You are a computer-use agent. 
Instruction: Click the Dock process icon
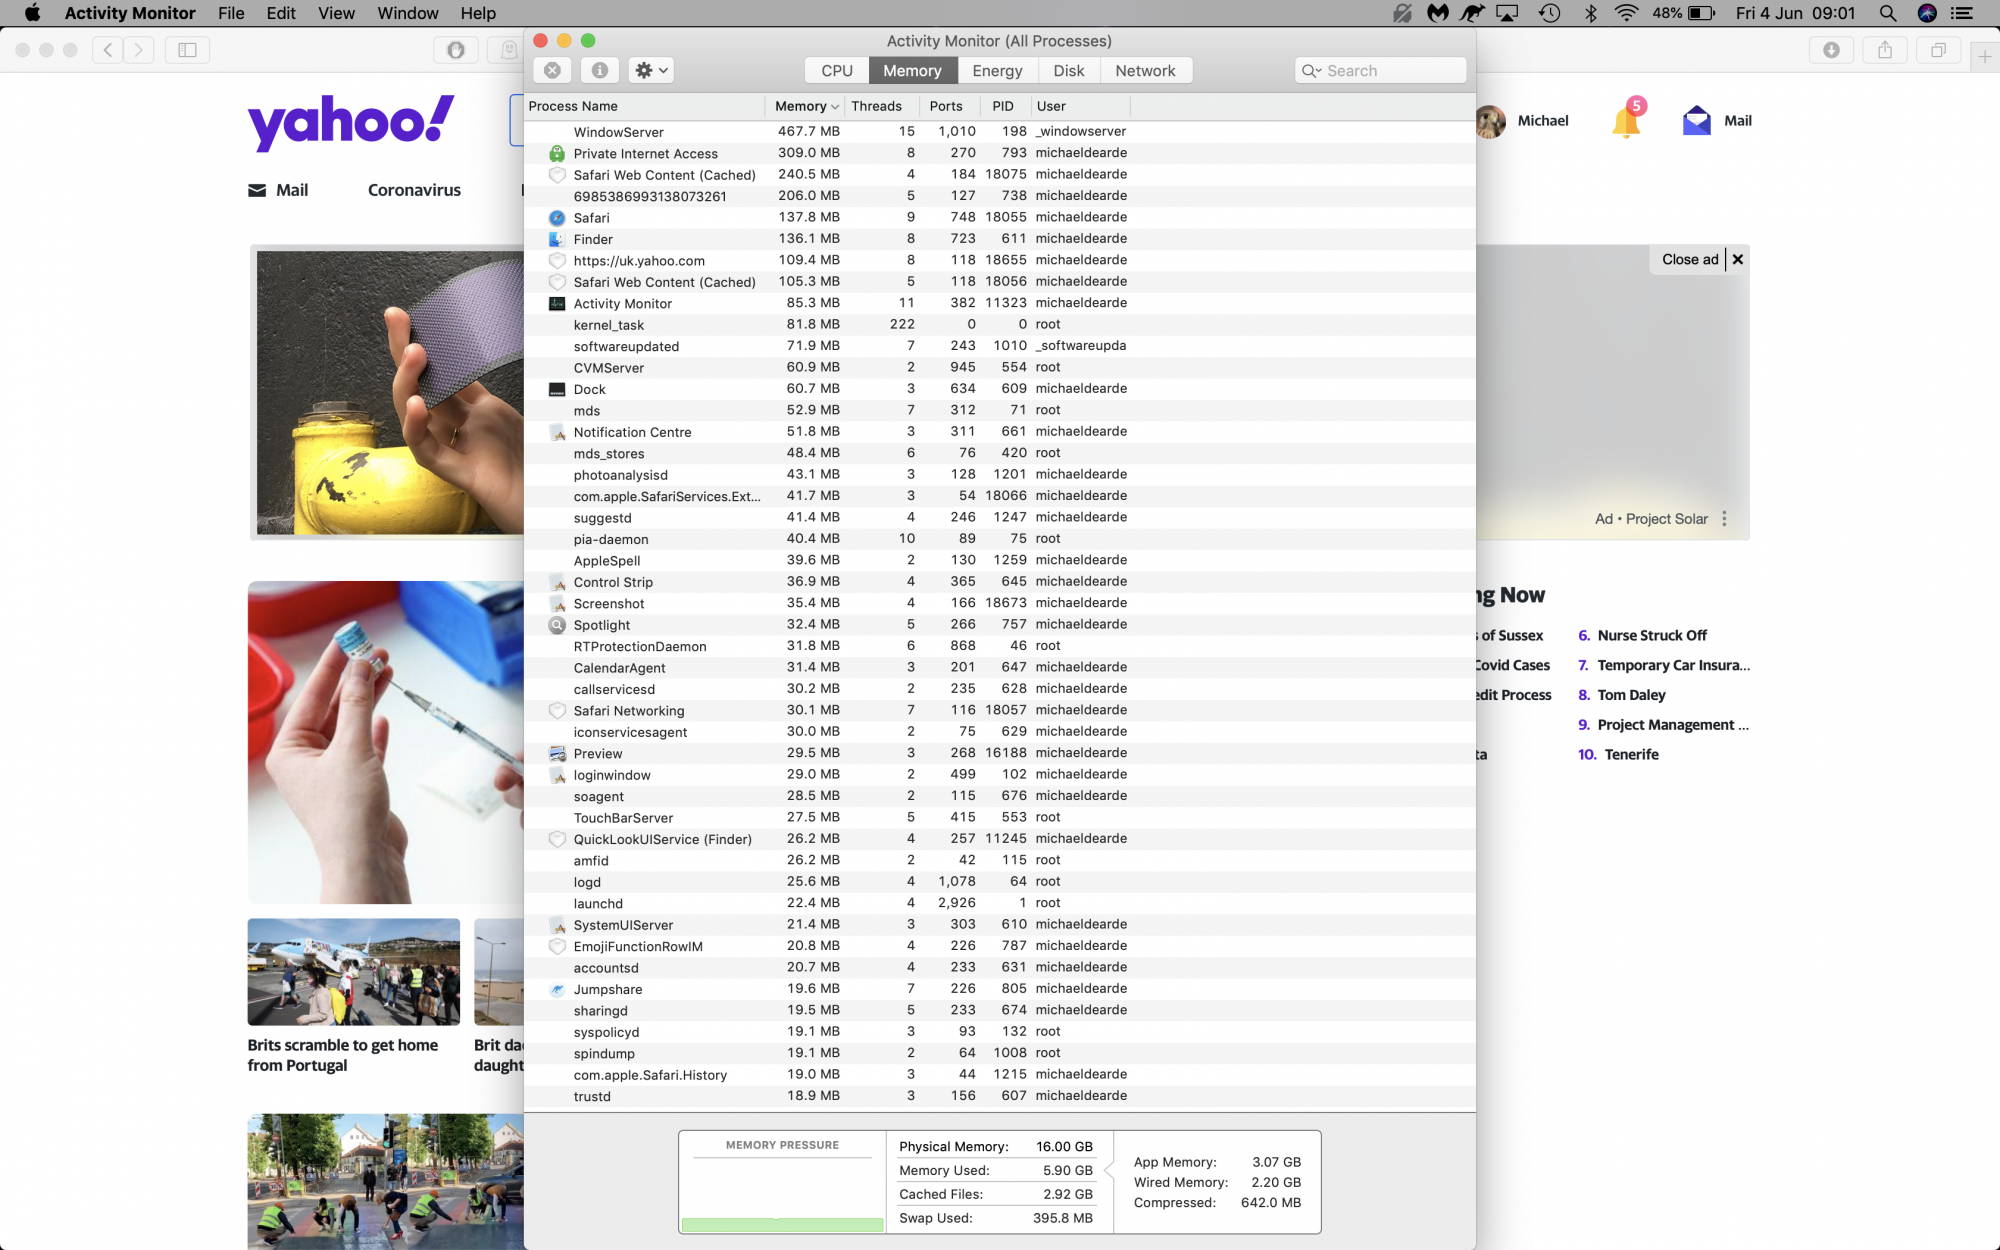pos(557,389)
